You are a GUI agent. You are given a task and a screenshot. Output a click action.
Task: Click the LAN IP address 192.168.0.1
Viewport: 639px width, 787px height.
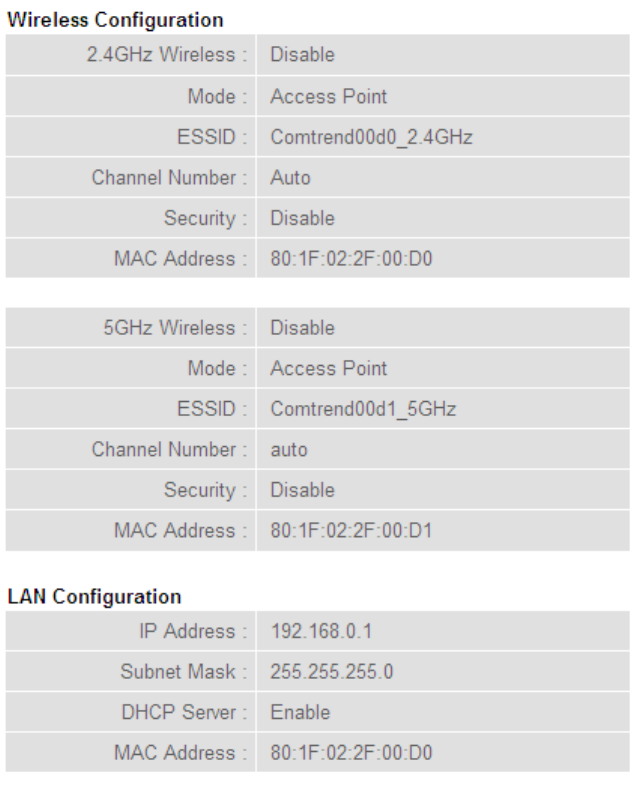click(x=321, y=631)
